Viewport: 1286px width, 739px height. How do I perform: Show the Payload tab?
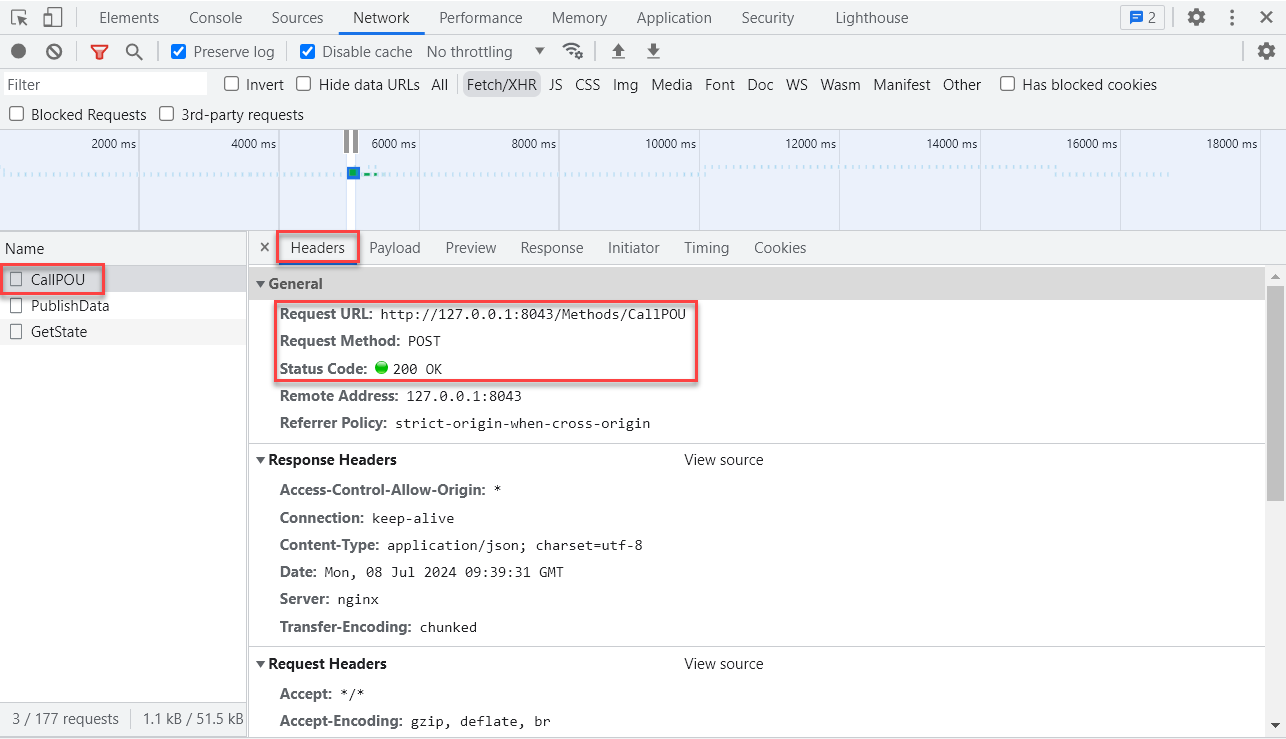pos(395,247)
